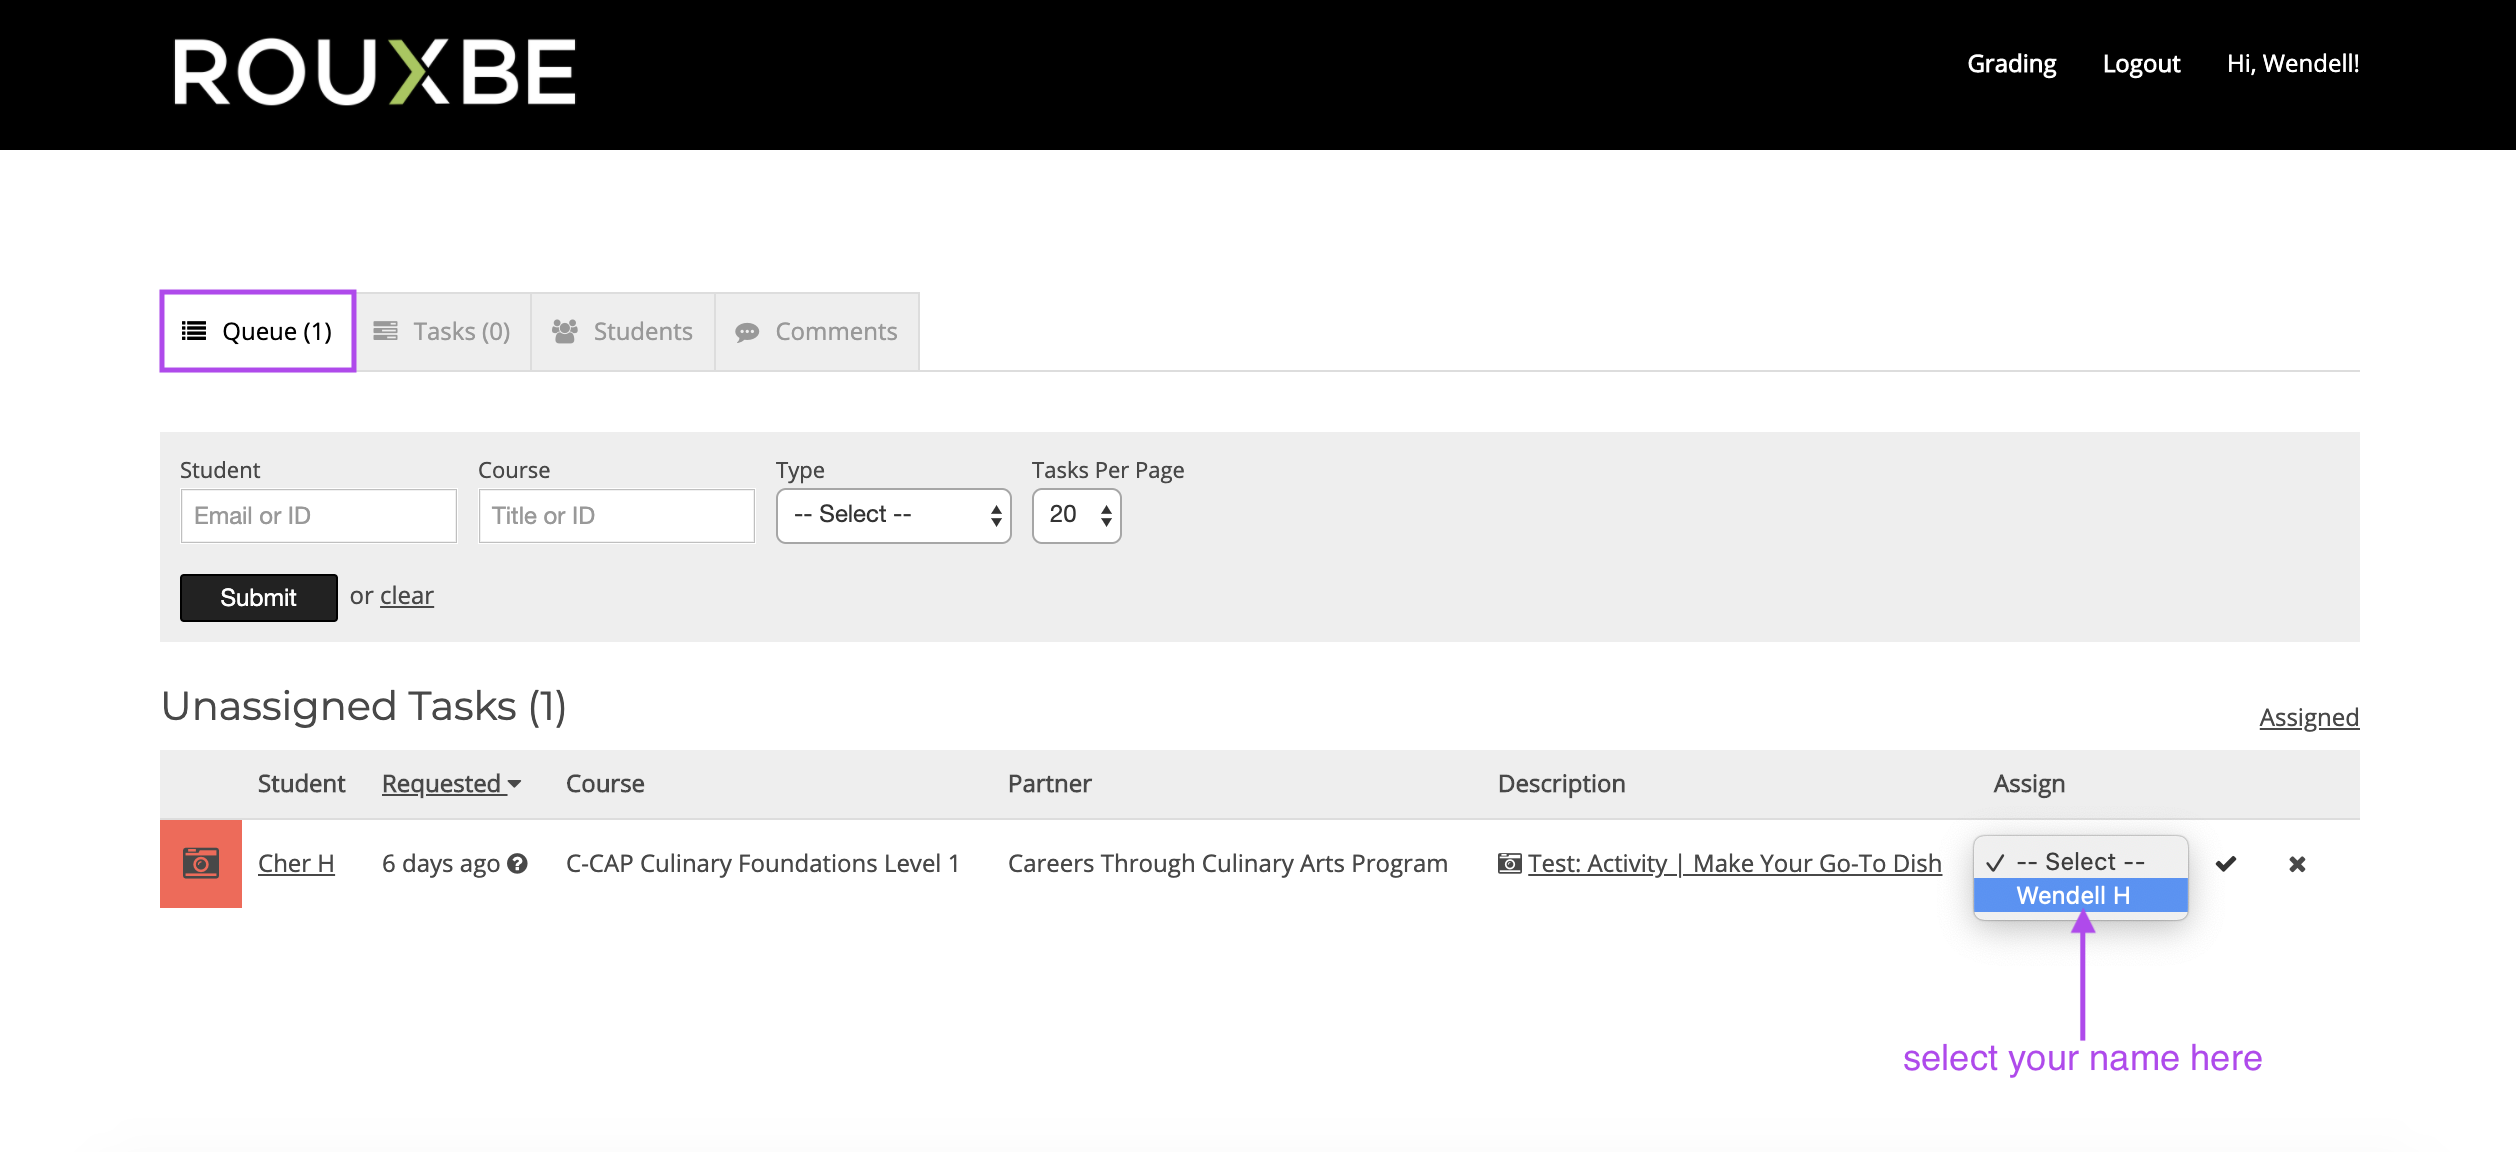Image resolution: width=2516 pixels, height=1152 pixels.
Task: Click the C-CAP Culinary Foundations Level 1 cell
Action: click(763, 863)
